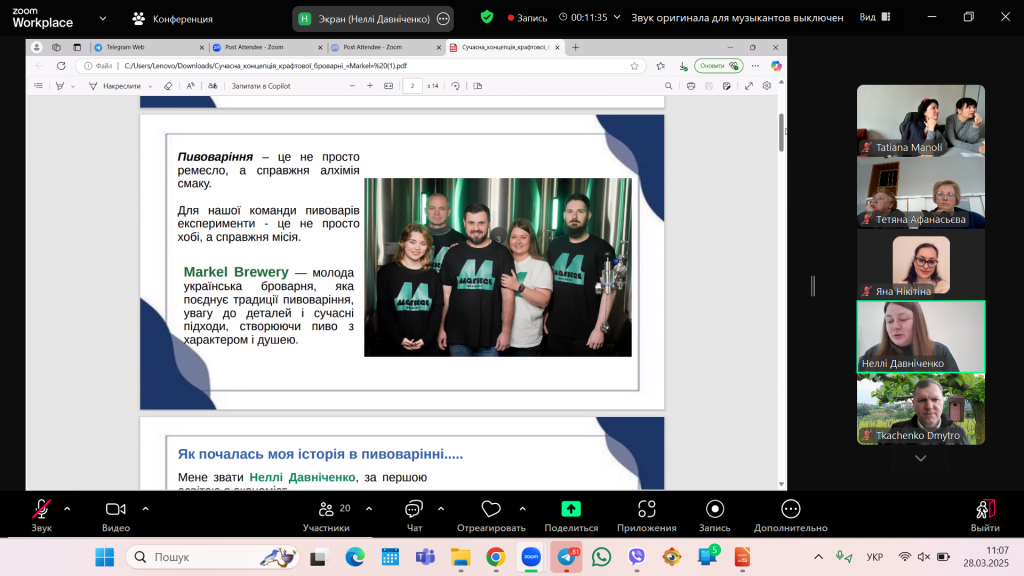Toggle PDF fit to width
This screenshot has height=576, width=1024.
click(389, 86)
